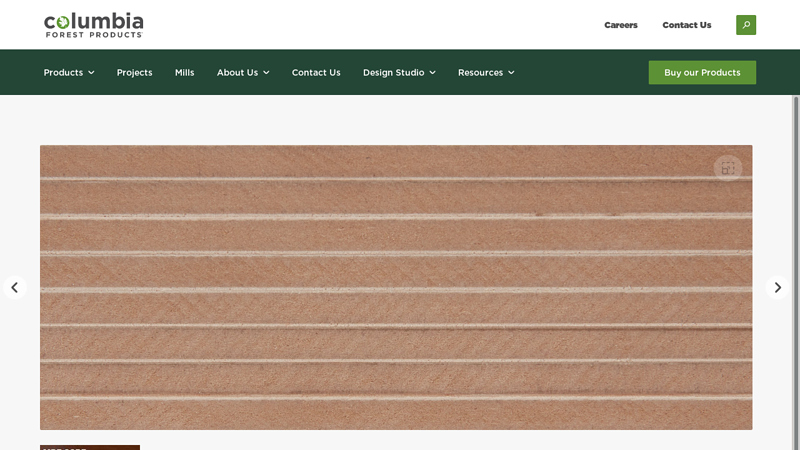Click the Buy our Products button

pyautogui.click(x=702, y=72)
